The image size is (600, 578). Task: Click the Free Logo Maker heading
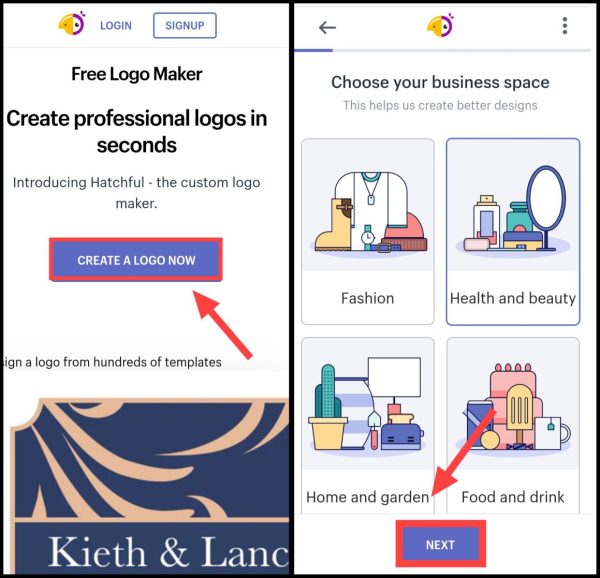tap(137, 74)
